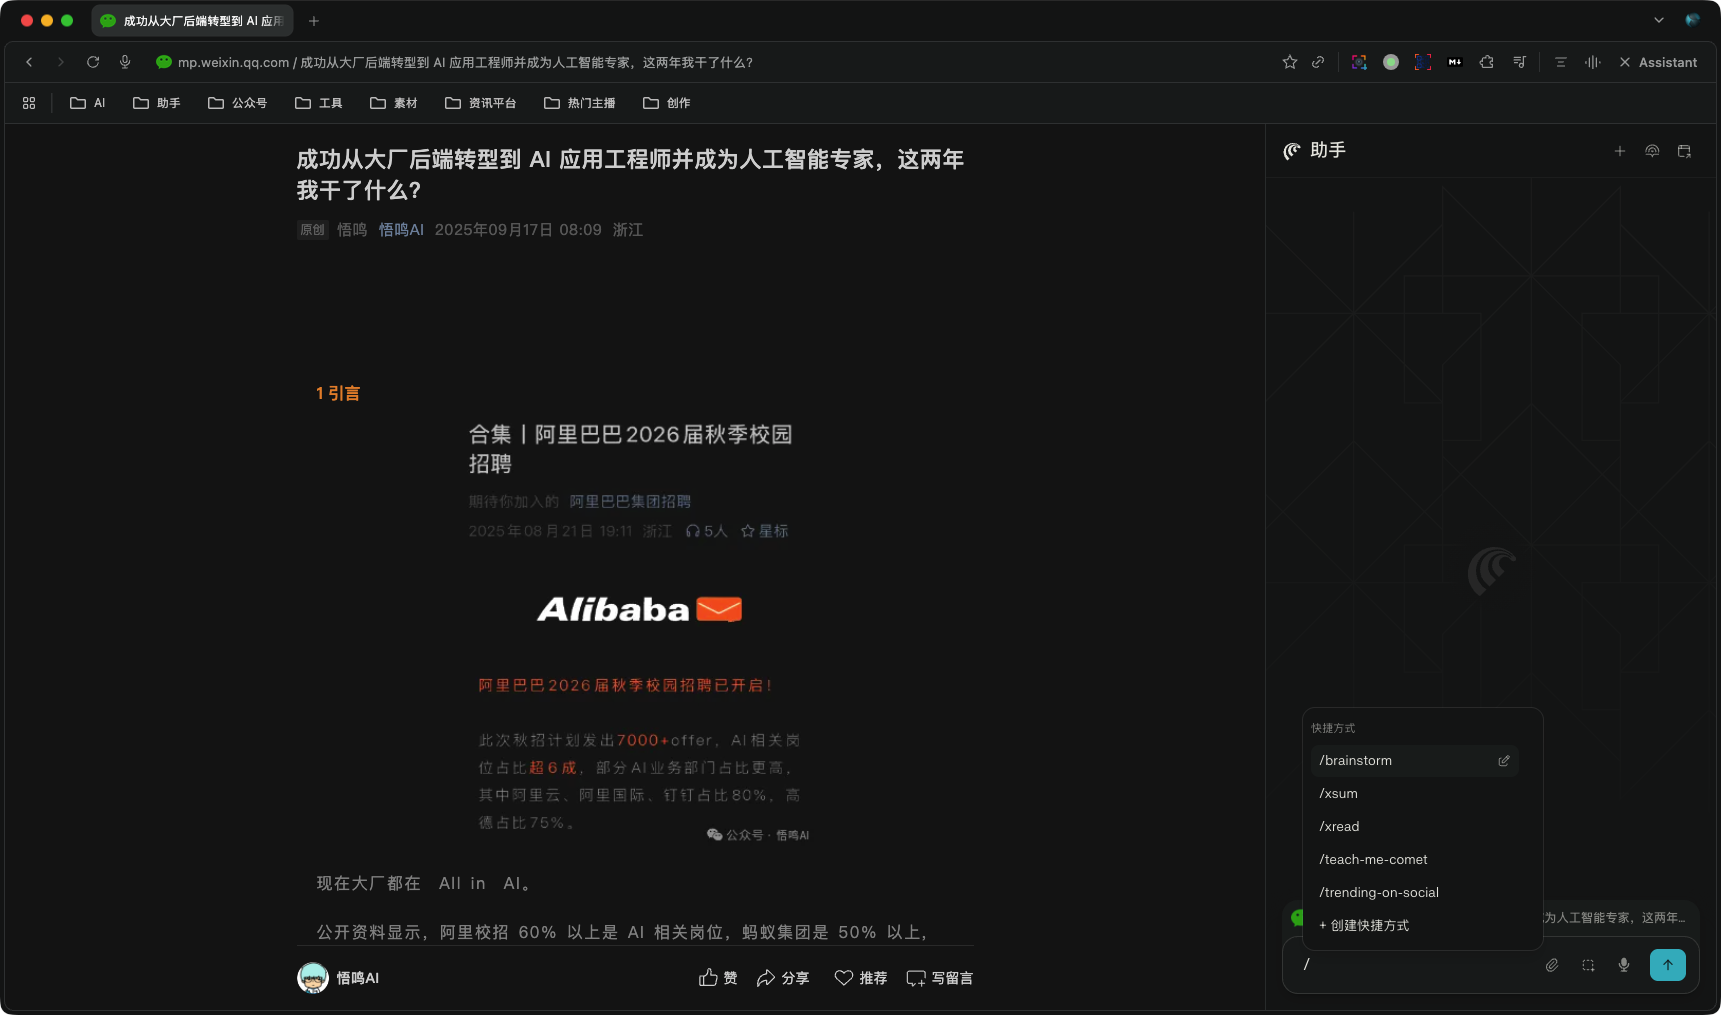Click the three-line reader icon in the toolbar
Screen dimensions: 1721x1015
[x=1560, y=62]
